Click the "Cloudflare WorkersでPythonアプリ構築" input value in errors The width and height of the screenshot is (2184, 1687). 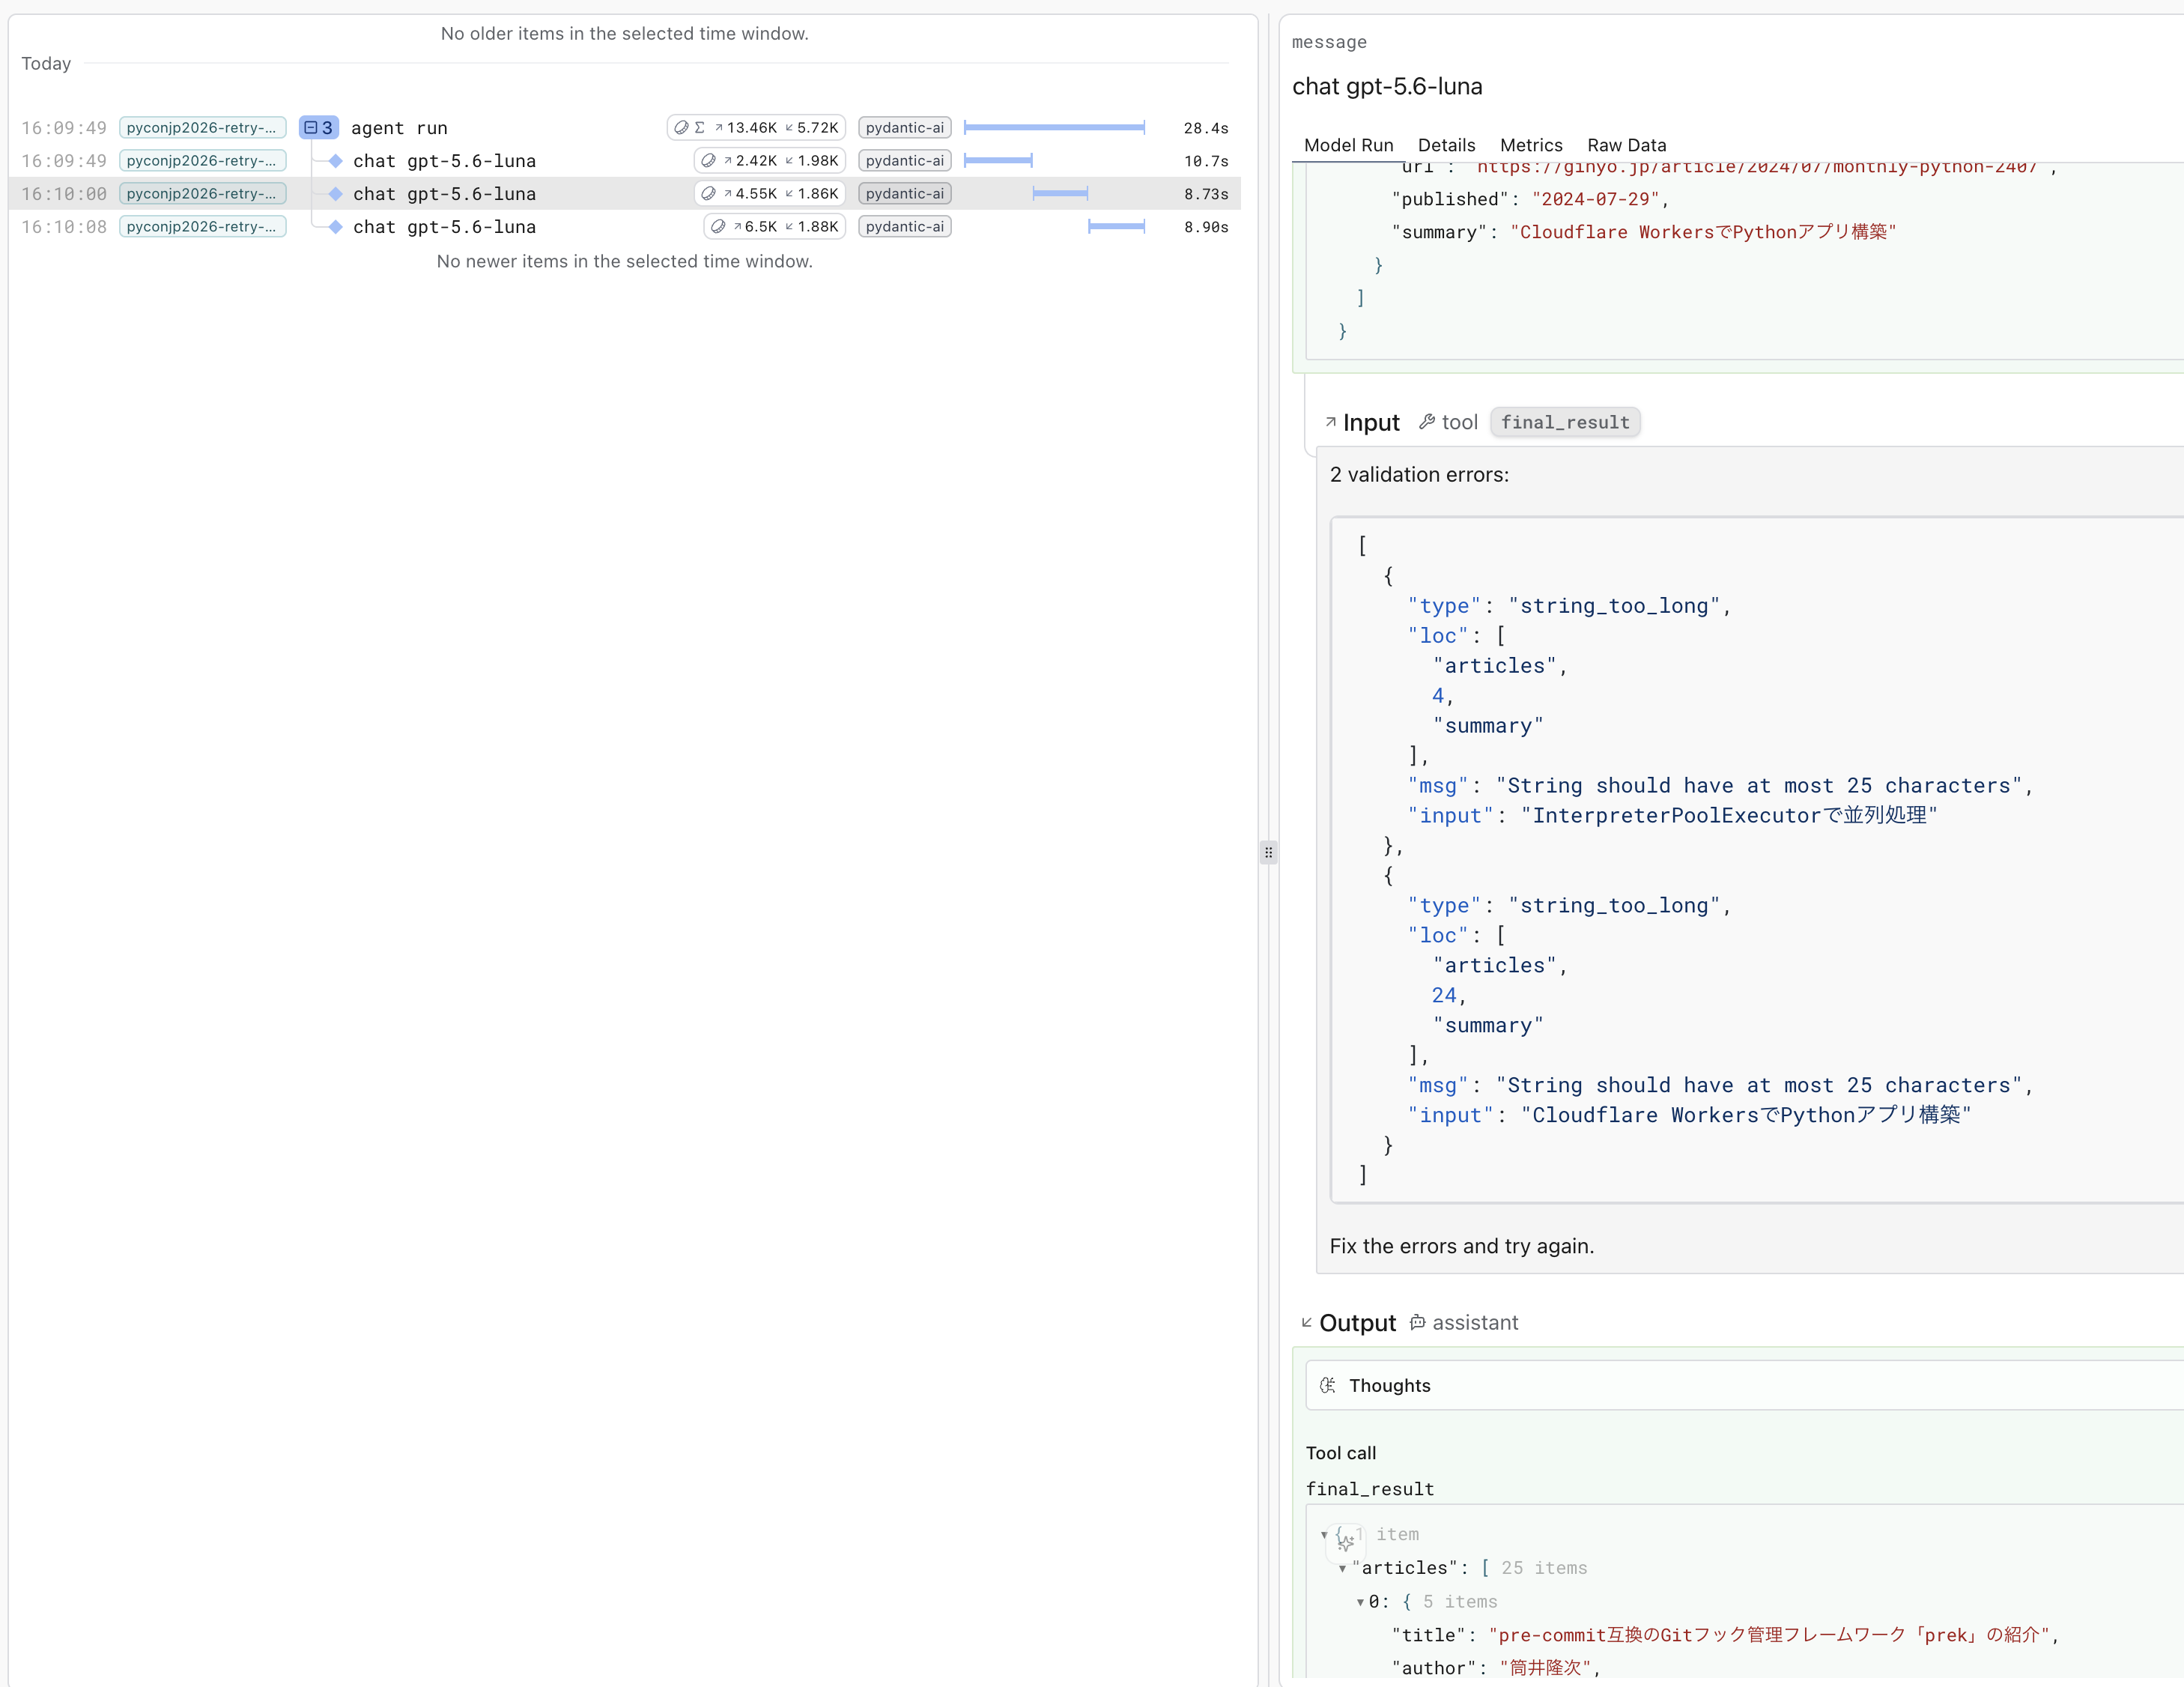[x=1746, y=1115]
